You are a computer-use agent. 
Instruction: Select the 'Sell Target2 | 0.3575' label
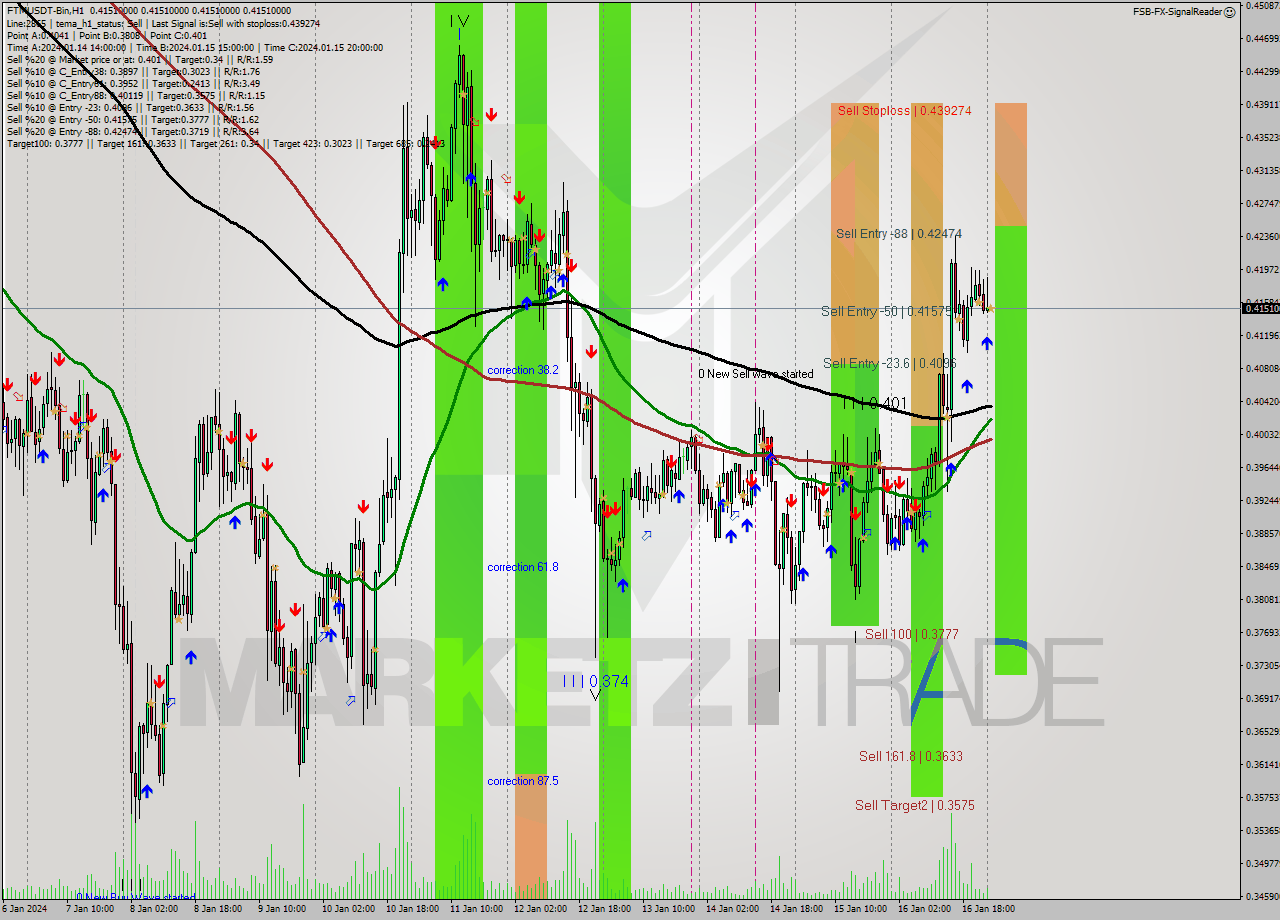(915, 805)
